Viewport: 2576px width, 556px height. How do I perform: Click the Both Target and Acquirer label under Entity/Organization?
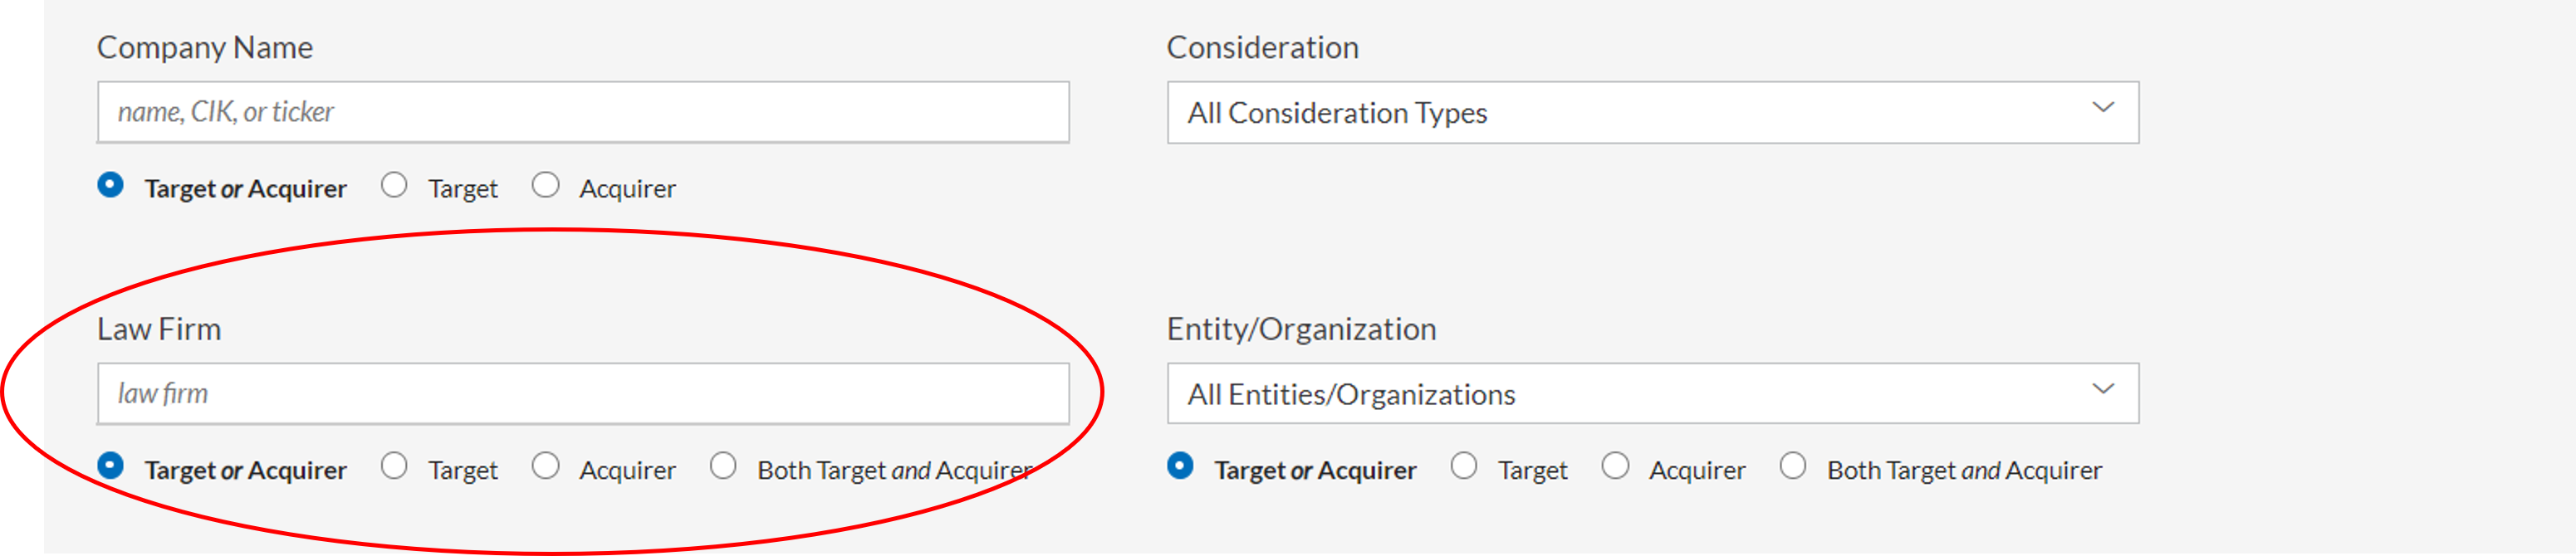(x=1964, y=471)
